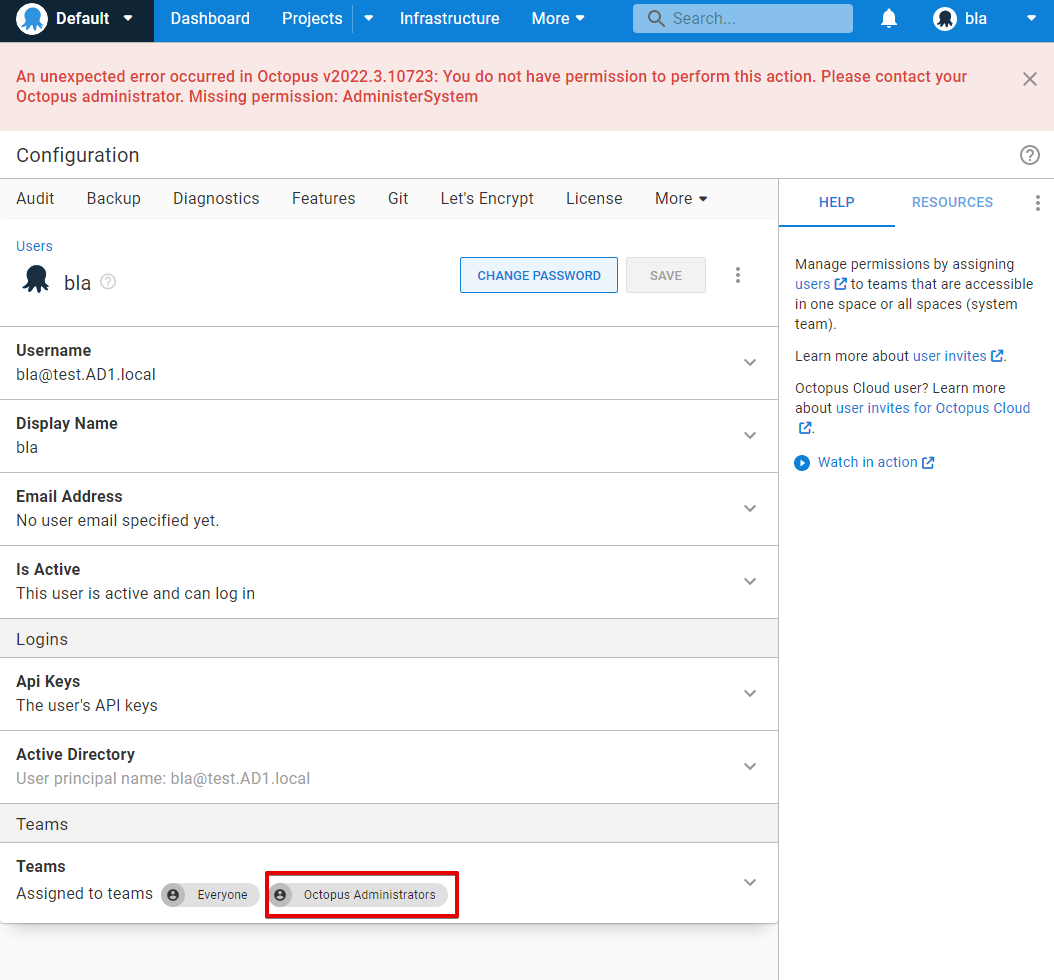
Task: Click the bla user avatar in top bar
Action: [944, 18]
